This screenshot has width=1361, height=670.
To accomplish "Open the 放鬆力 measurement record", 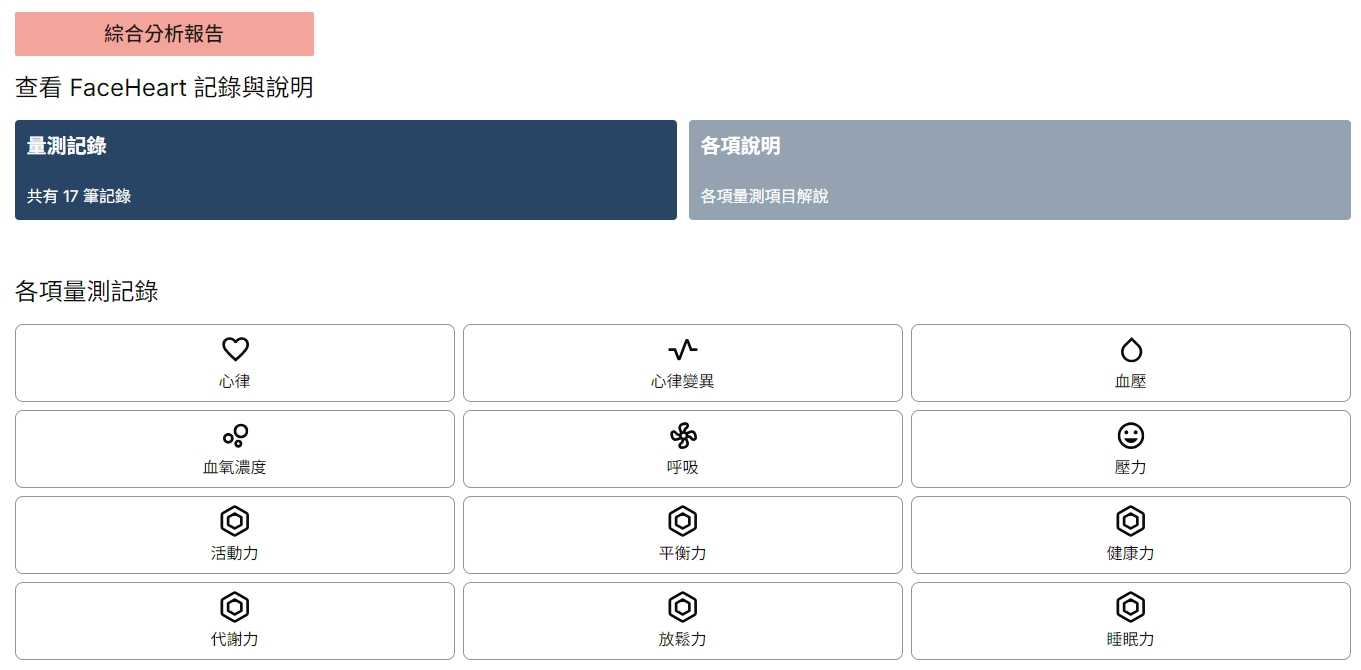I will [683, 621].
